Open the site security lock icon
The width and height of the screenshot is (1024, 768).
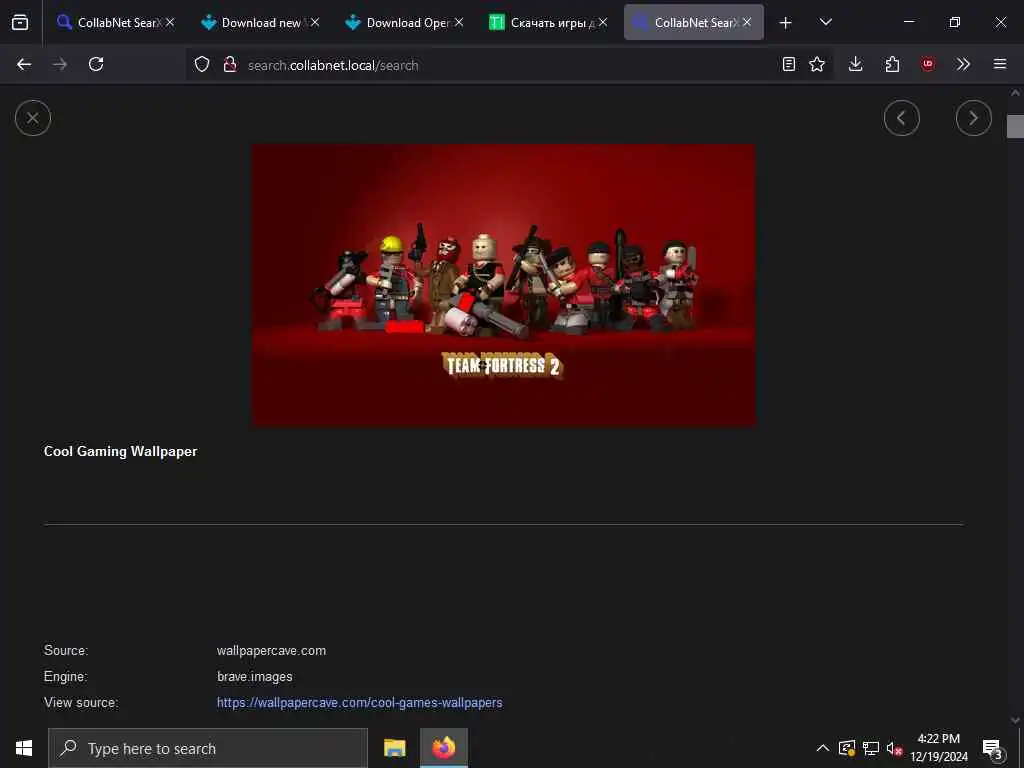click(230, 64)
